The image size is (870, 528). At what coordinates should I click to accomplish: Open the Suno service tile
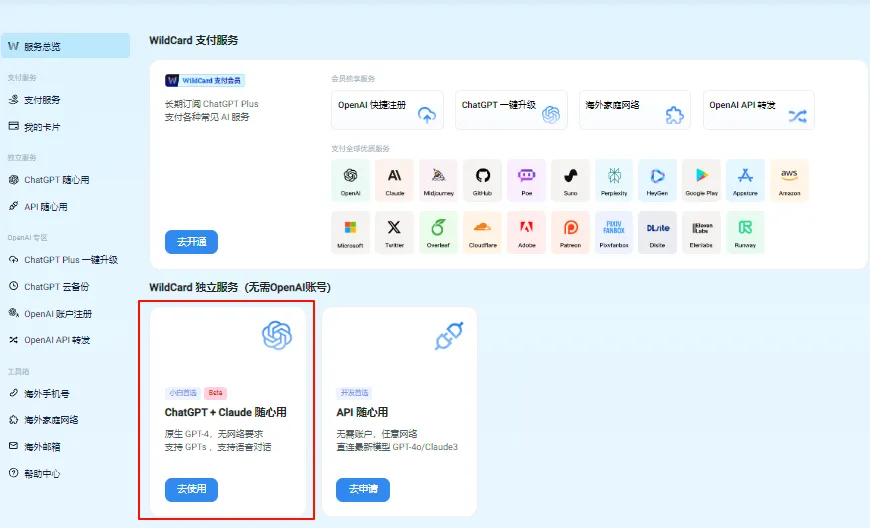click(x=570, y=180)
